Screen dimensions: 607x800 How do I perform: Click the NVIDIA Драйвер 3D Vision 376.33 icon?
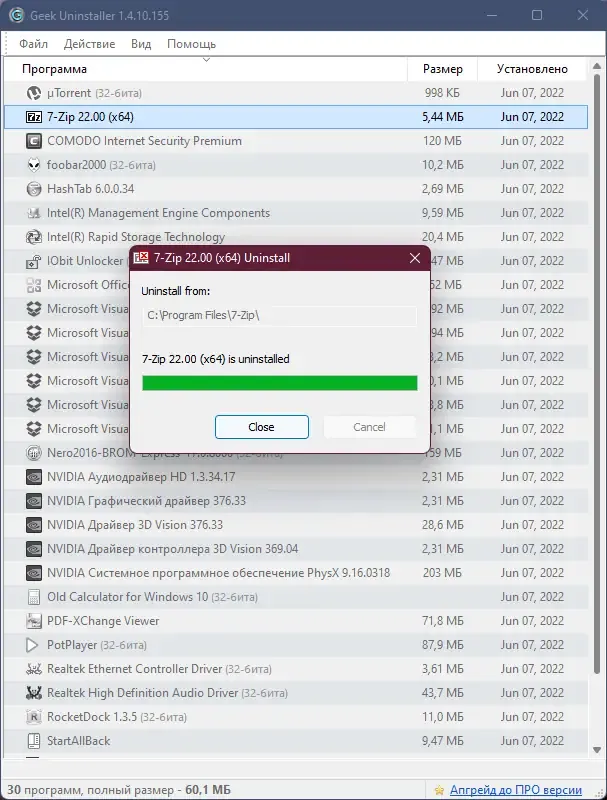pyautogui.click(x=34, y=524)
